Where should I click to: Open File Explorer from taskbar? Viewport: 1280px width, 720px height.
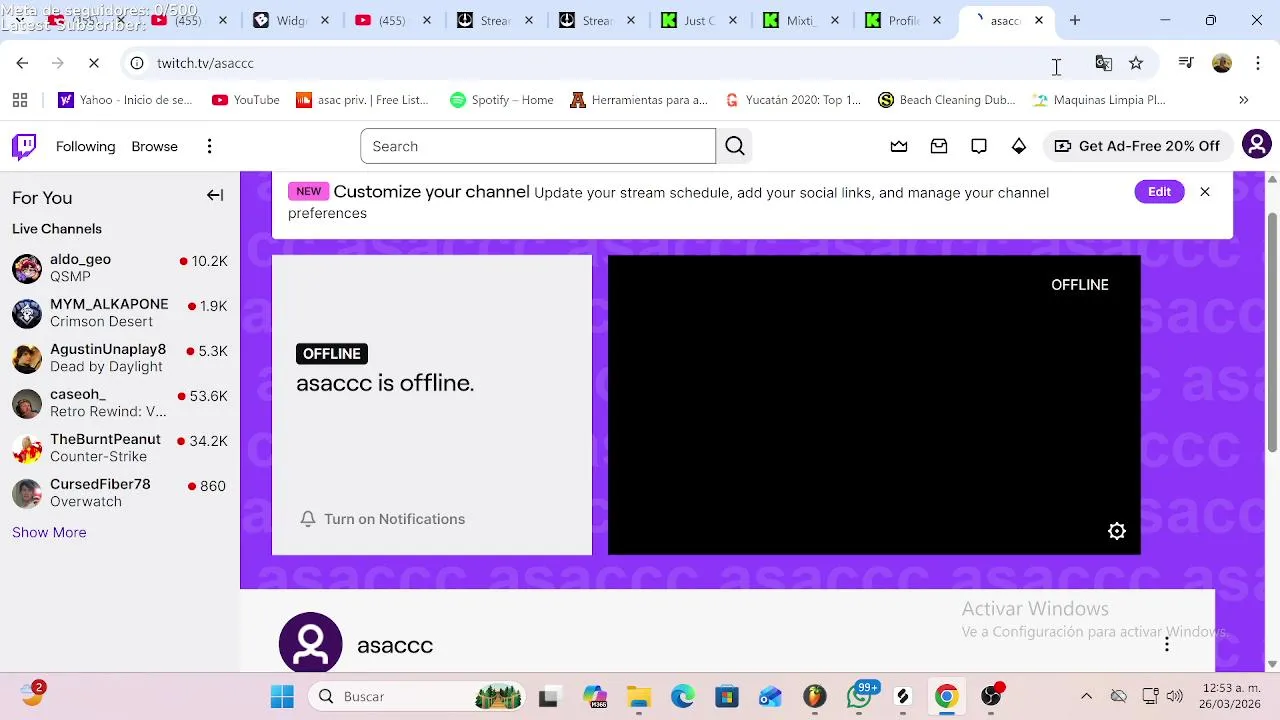click(x=639, y=696)
